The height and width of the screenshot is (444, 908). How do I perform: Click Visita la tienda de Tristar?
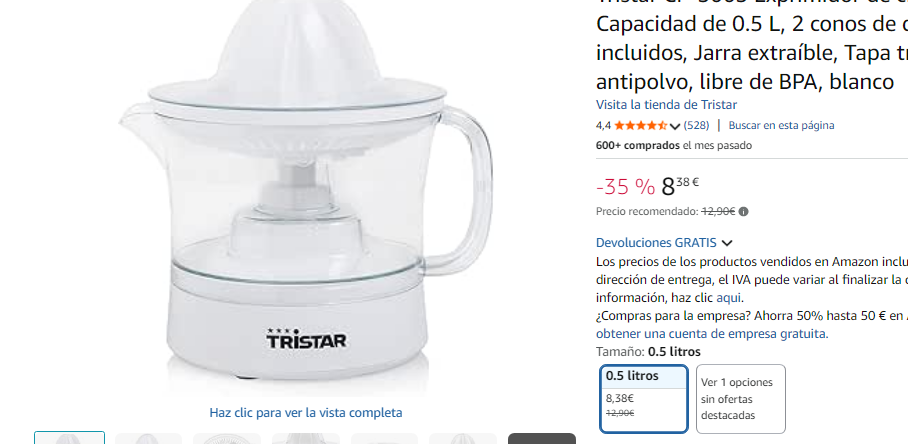(x=666, y=105)
